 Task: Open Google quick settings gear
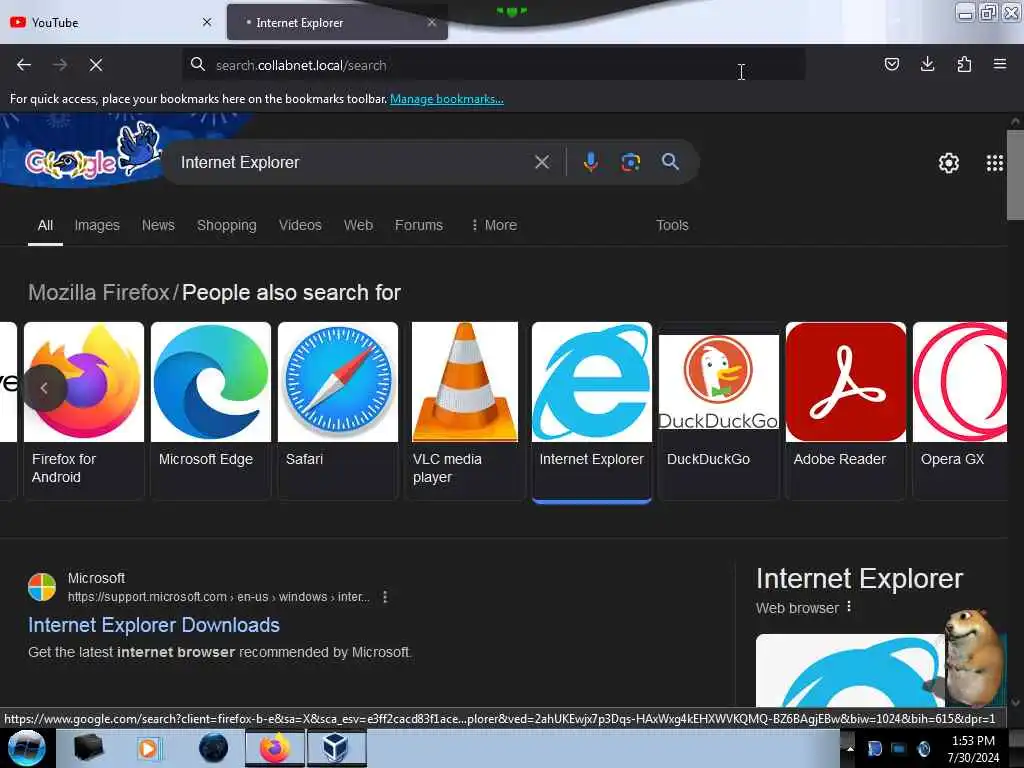949,163
